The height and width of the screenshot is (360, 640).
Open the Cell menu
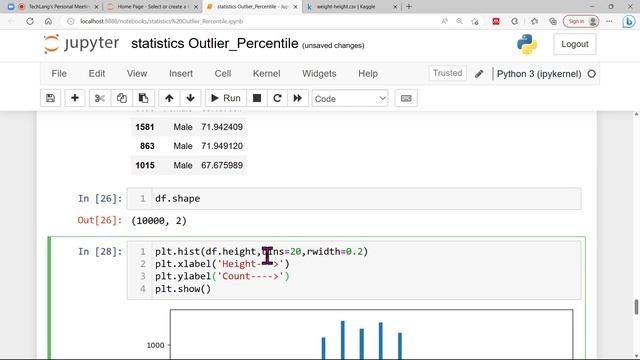pyautogui.click(x=223, y=74)
